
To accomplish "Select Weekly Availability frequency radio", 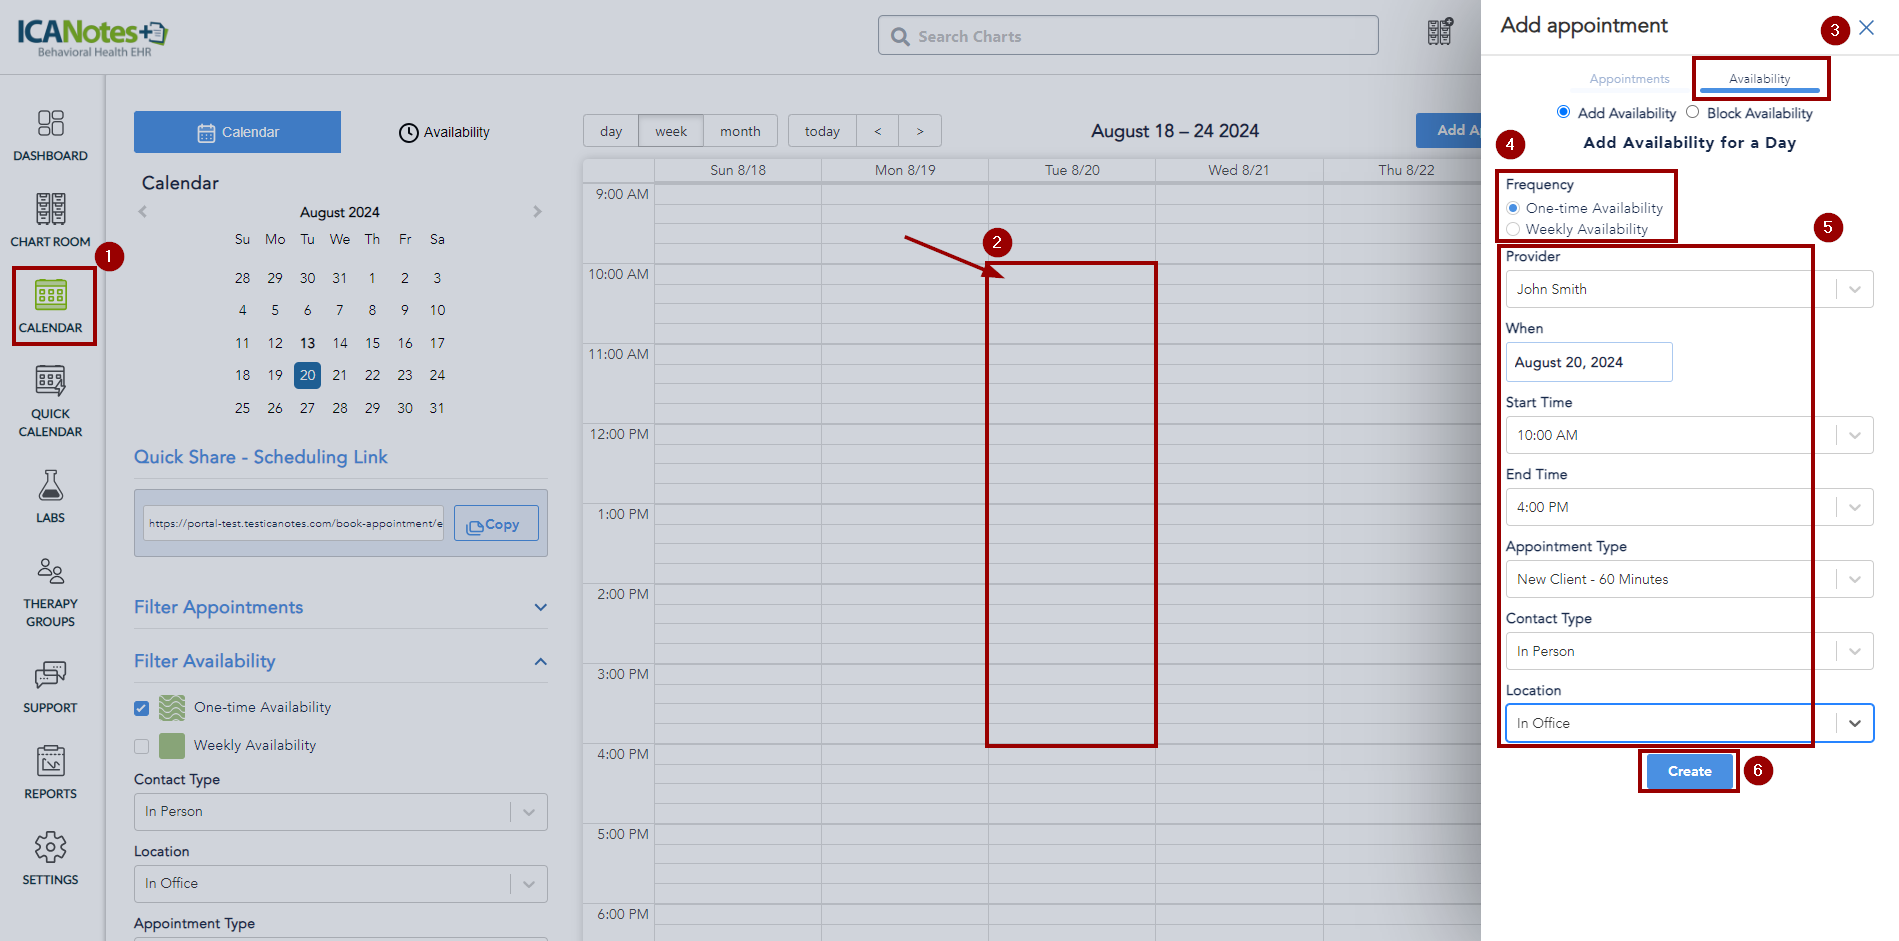I will click(1513, 229).
